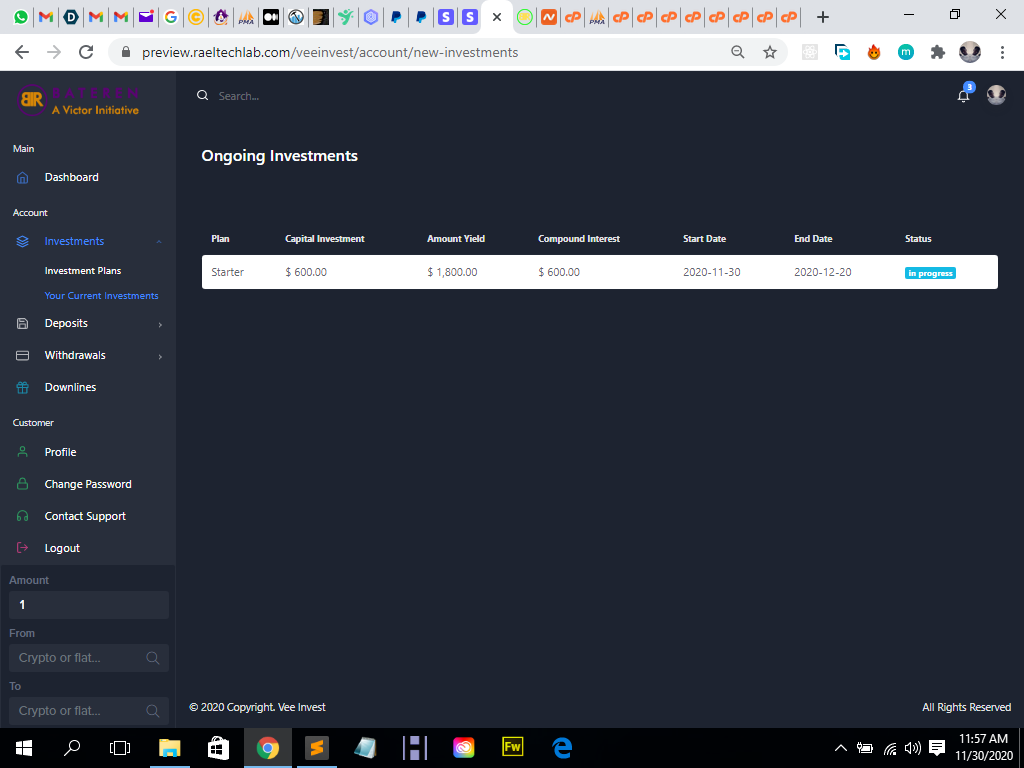Click the Bateren logo in the sidebar

(x=78, y=100)
